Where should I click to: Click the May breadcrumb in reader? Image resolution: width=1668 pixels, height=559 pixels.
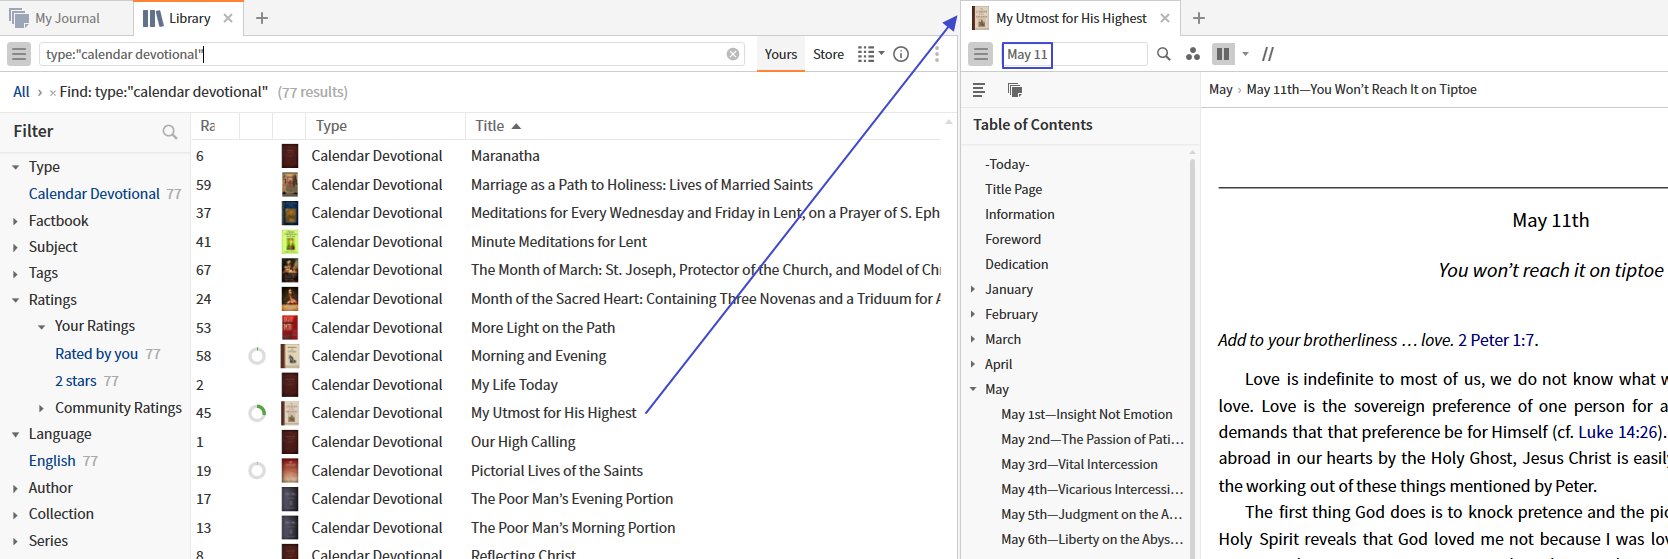coord(1220,89)
